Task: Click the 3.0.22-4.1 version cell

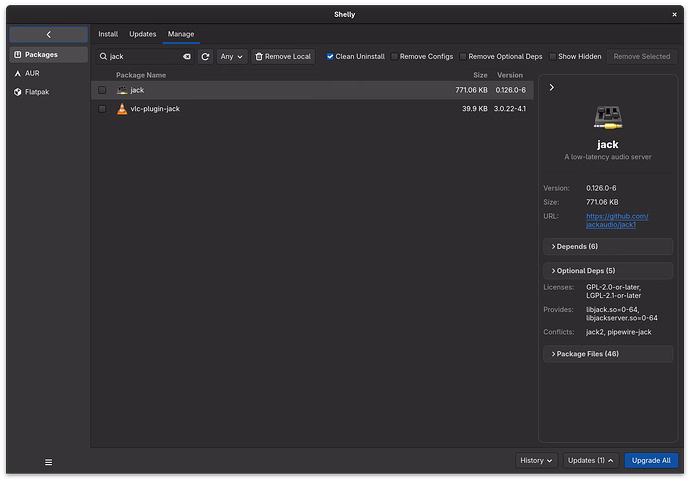Action: tap(510, 109)
